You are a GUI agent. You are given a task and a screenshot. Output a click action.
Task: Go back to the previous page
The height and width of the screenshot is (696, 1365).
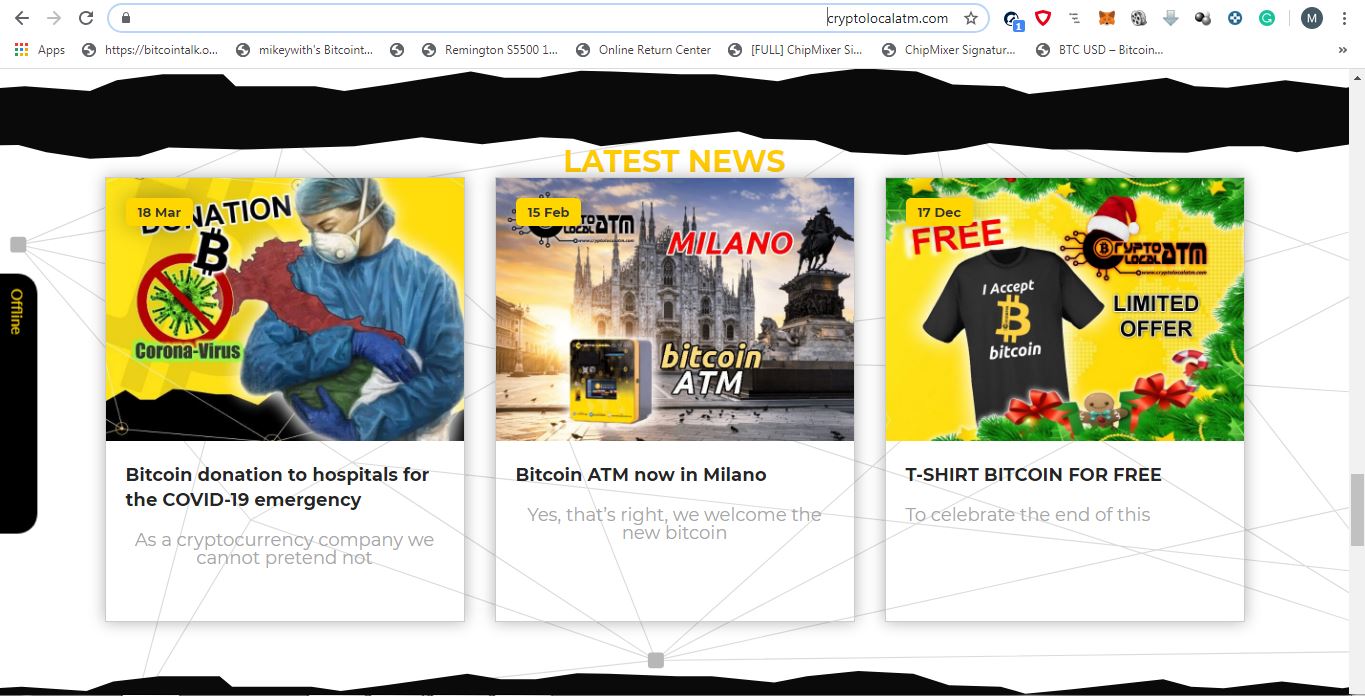click(22, 18)
